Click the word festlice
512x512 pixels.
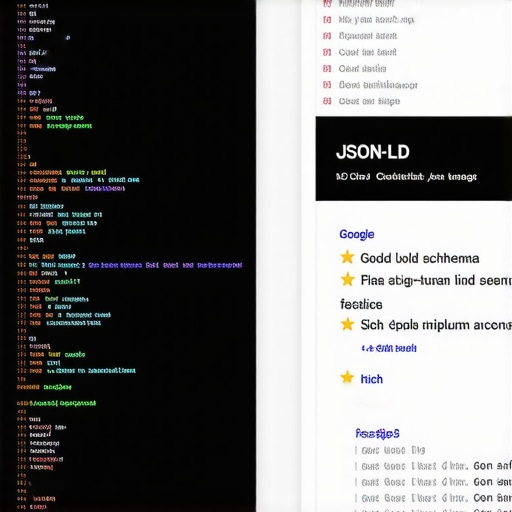point(361,305)
